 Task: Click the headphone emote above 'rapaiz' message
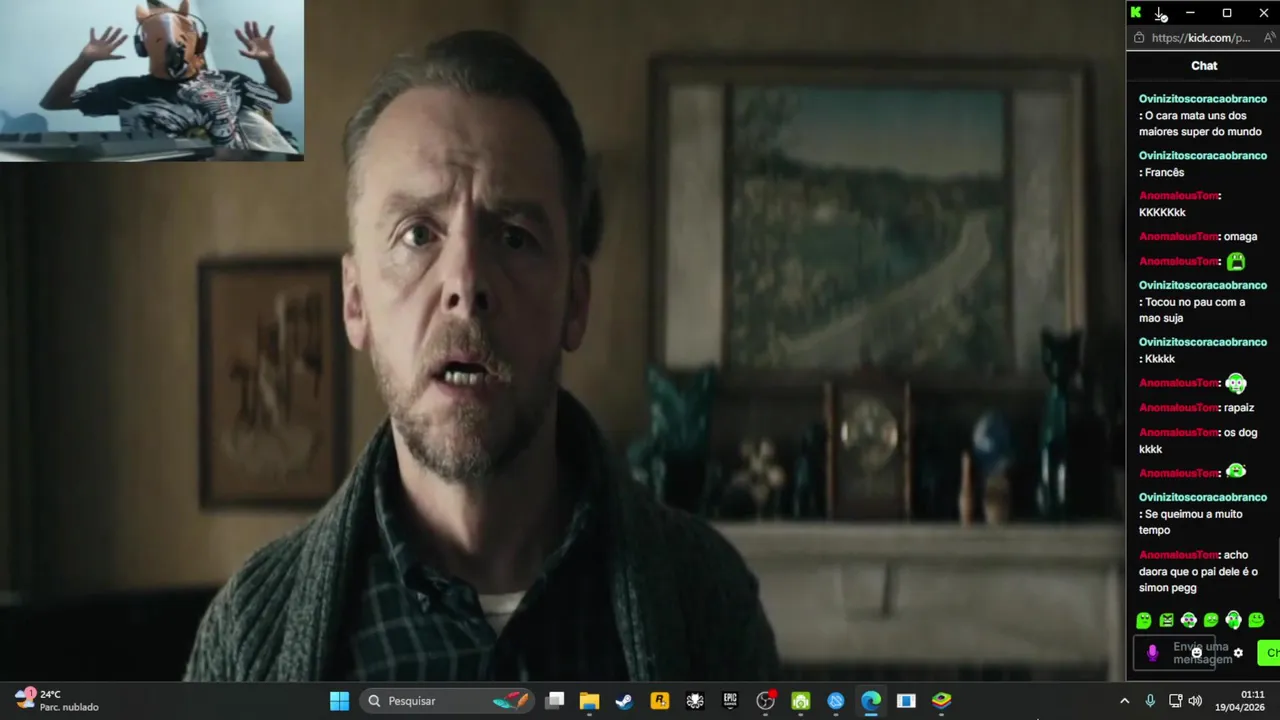pos(1236,383)
